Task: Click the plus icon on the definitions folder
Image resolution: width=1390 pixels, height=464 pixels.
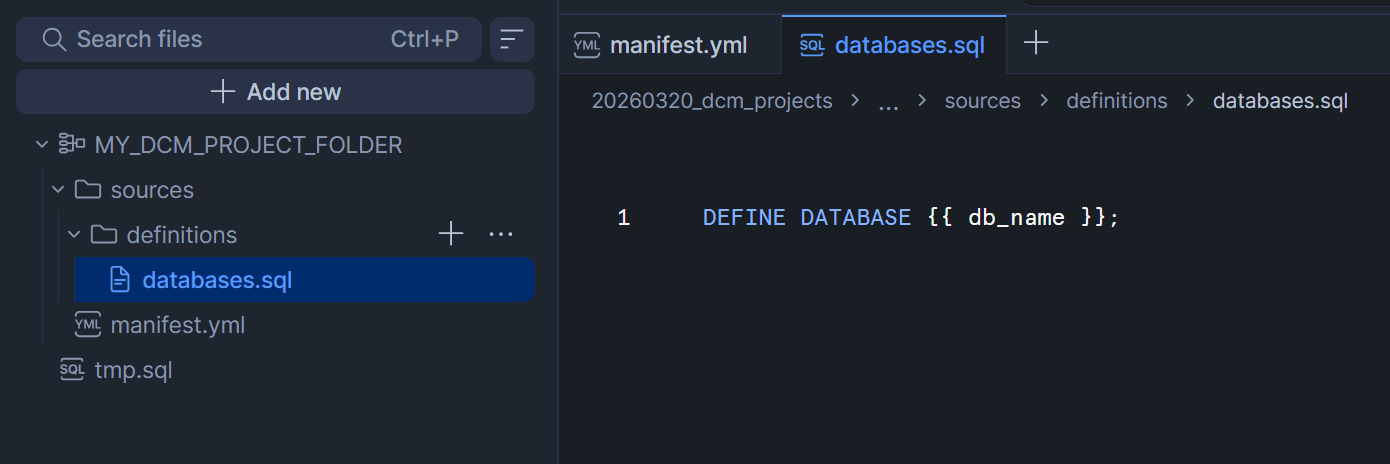Action: coord(451,234)
